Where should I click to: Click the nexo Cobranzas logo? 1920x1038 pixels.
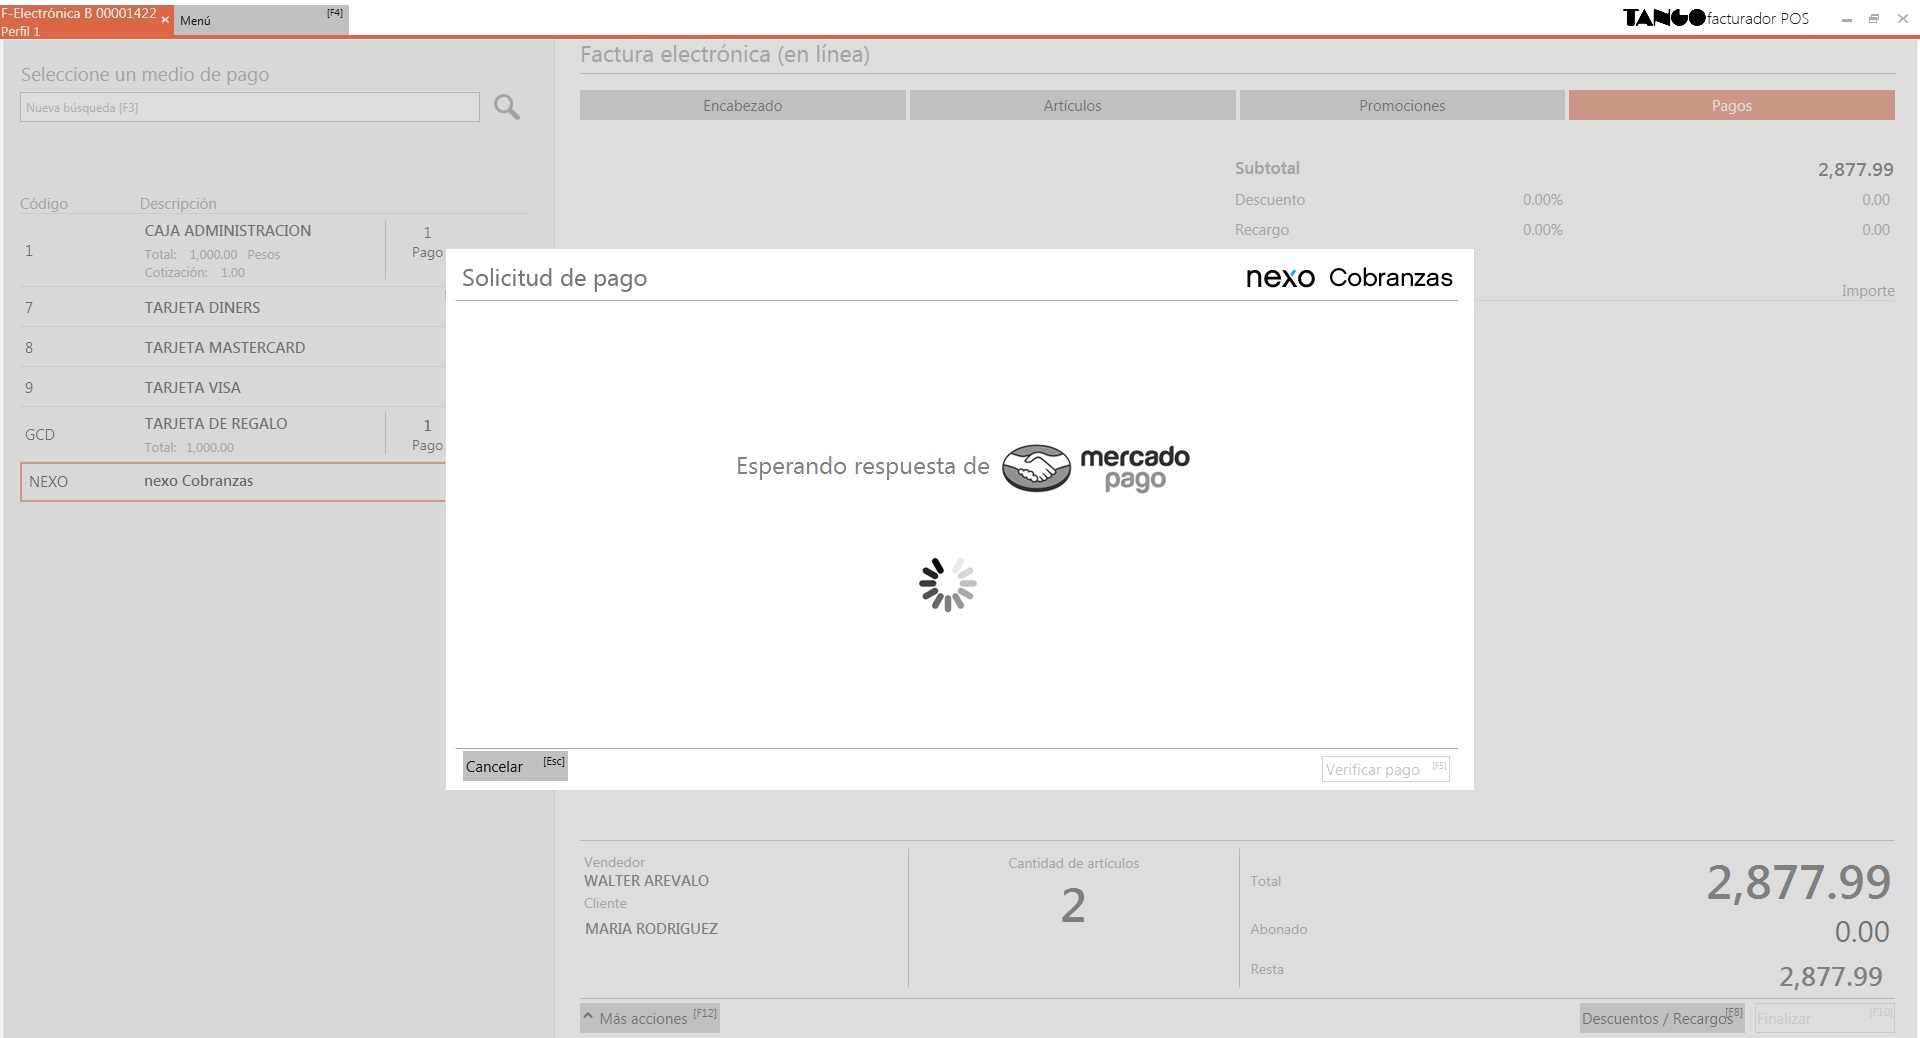pyautogui.click(x=1348, y=278)
